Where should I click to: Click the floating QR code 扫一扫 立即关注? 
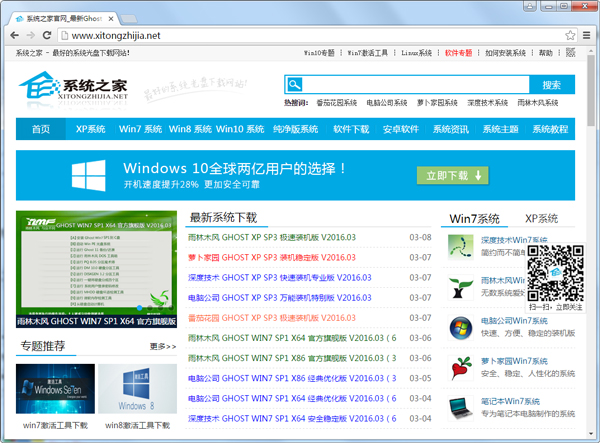[555, 277]
